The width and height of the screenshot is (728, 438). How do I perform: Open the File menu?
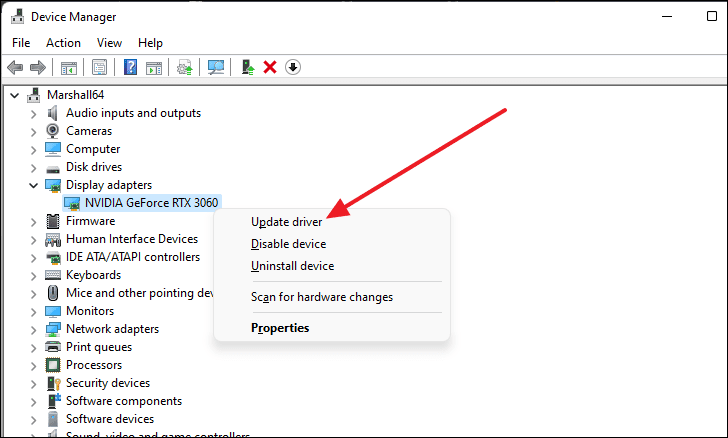pyautogui.click(x=21, y=43)
